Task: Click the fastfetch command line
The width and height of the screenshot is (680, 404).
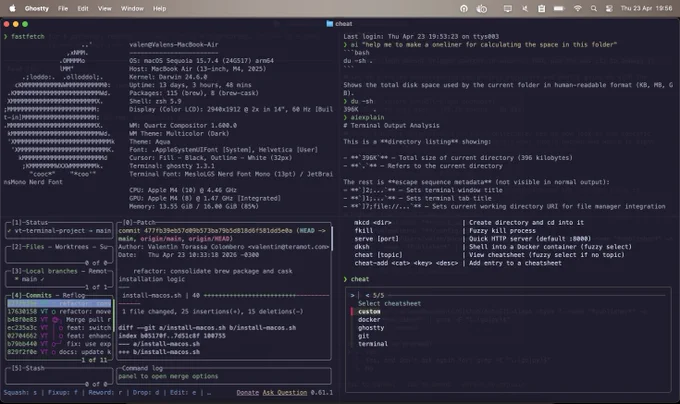Action: [x=24, y=36]
